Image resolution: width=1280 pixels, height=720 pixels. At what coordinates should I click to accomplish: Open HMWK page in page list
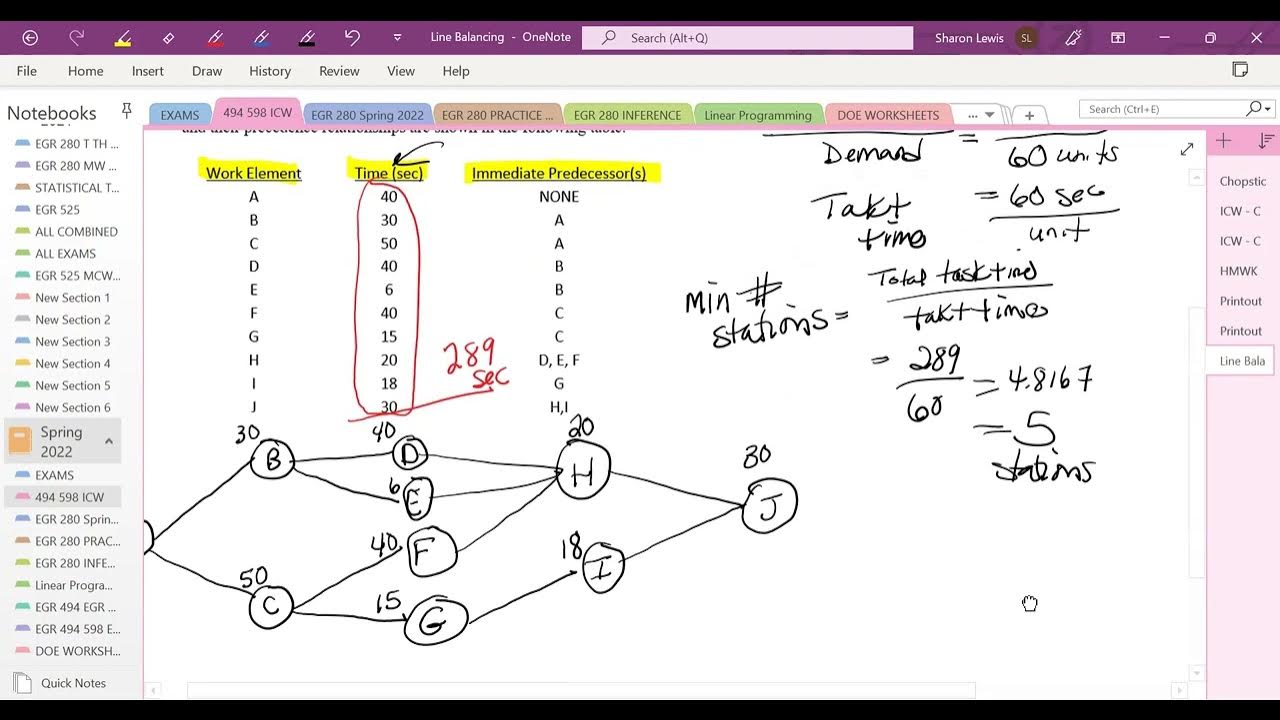1239,271
